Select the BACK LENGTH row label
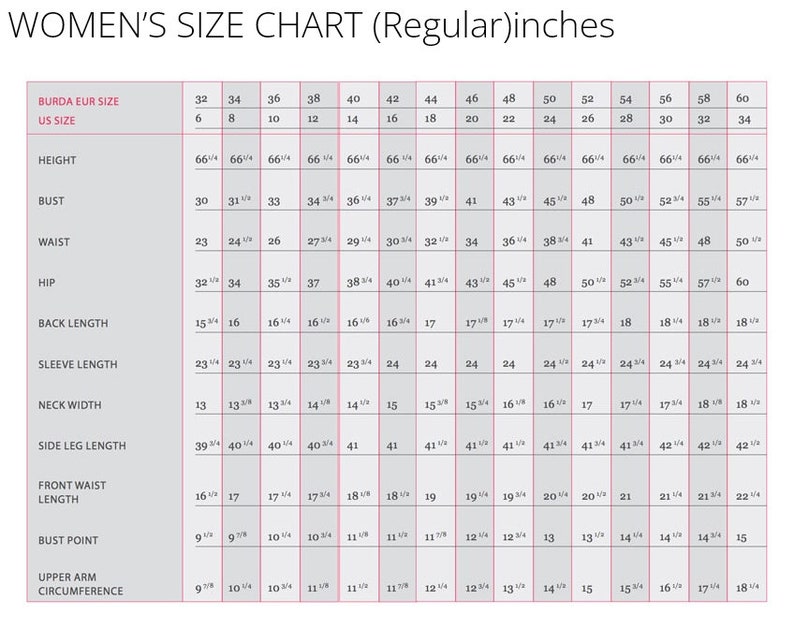 (73, 324)
